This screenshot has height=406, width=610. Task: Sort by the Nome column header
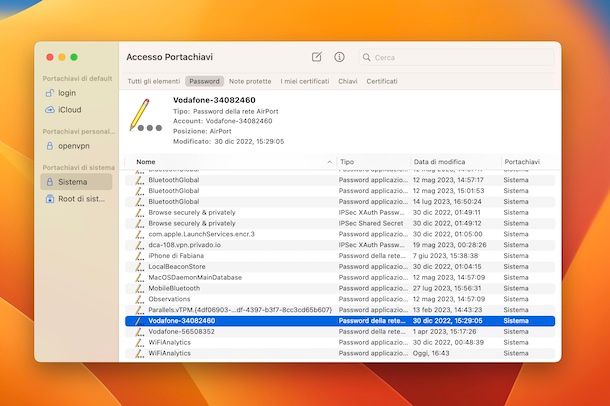[x=146, y=162]
